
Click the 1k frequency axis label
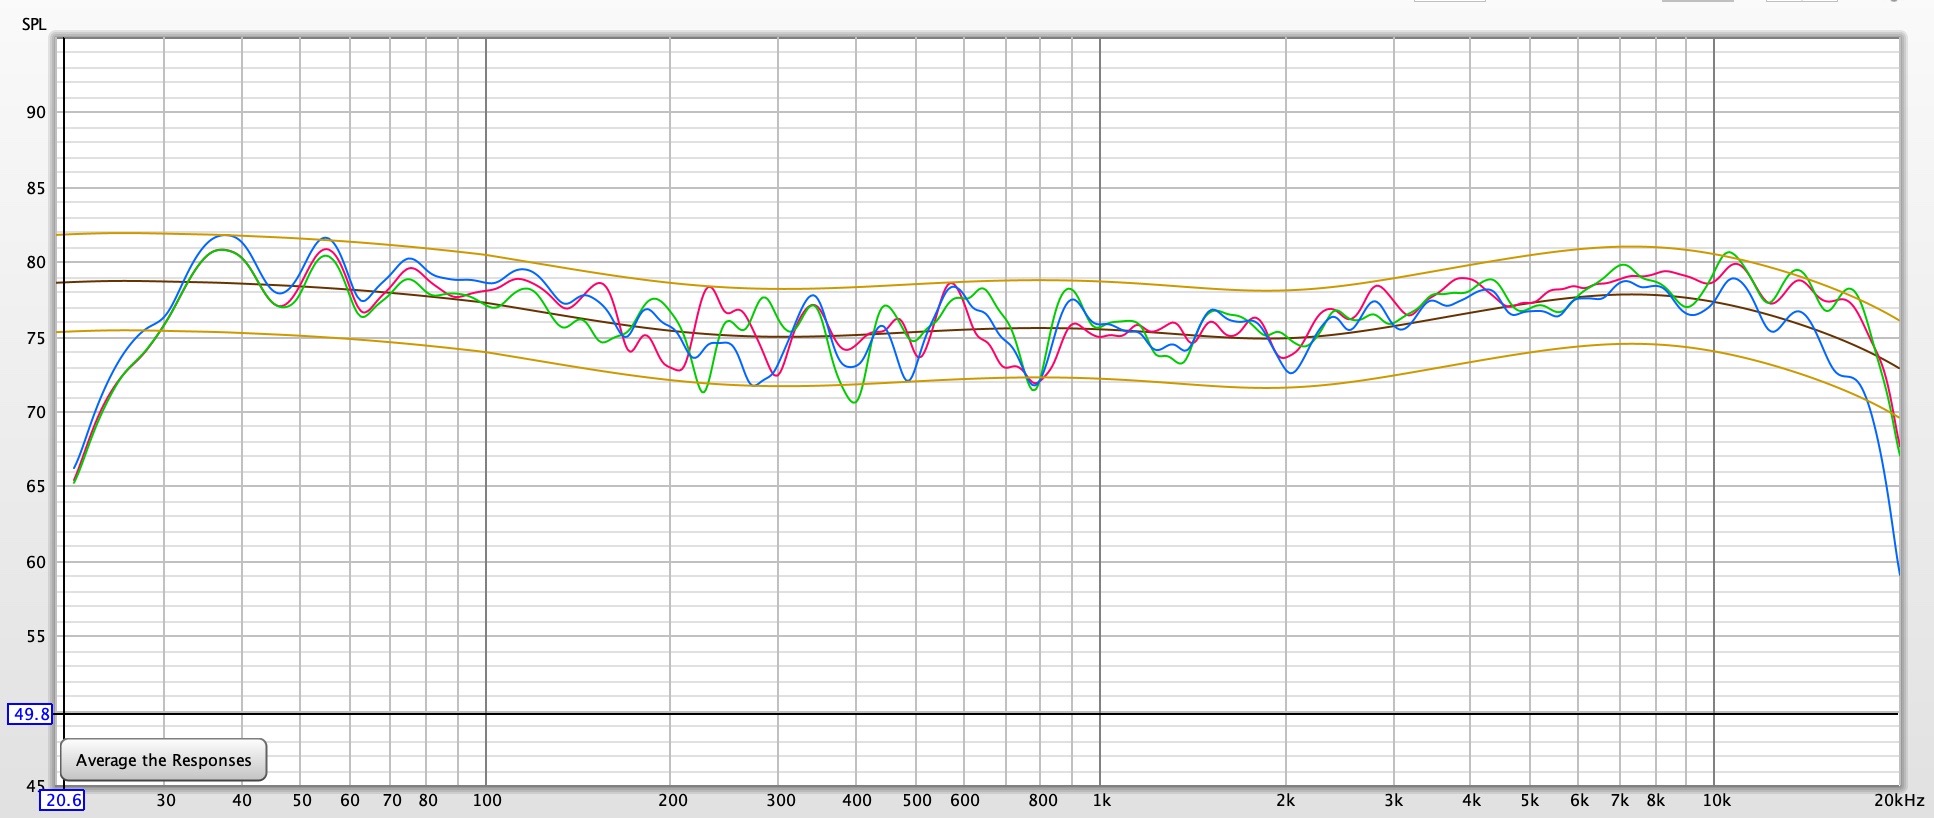pos(1102,800)
